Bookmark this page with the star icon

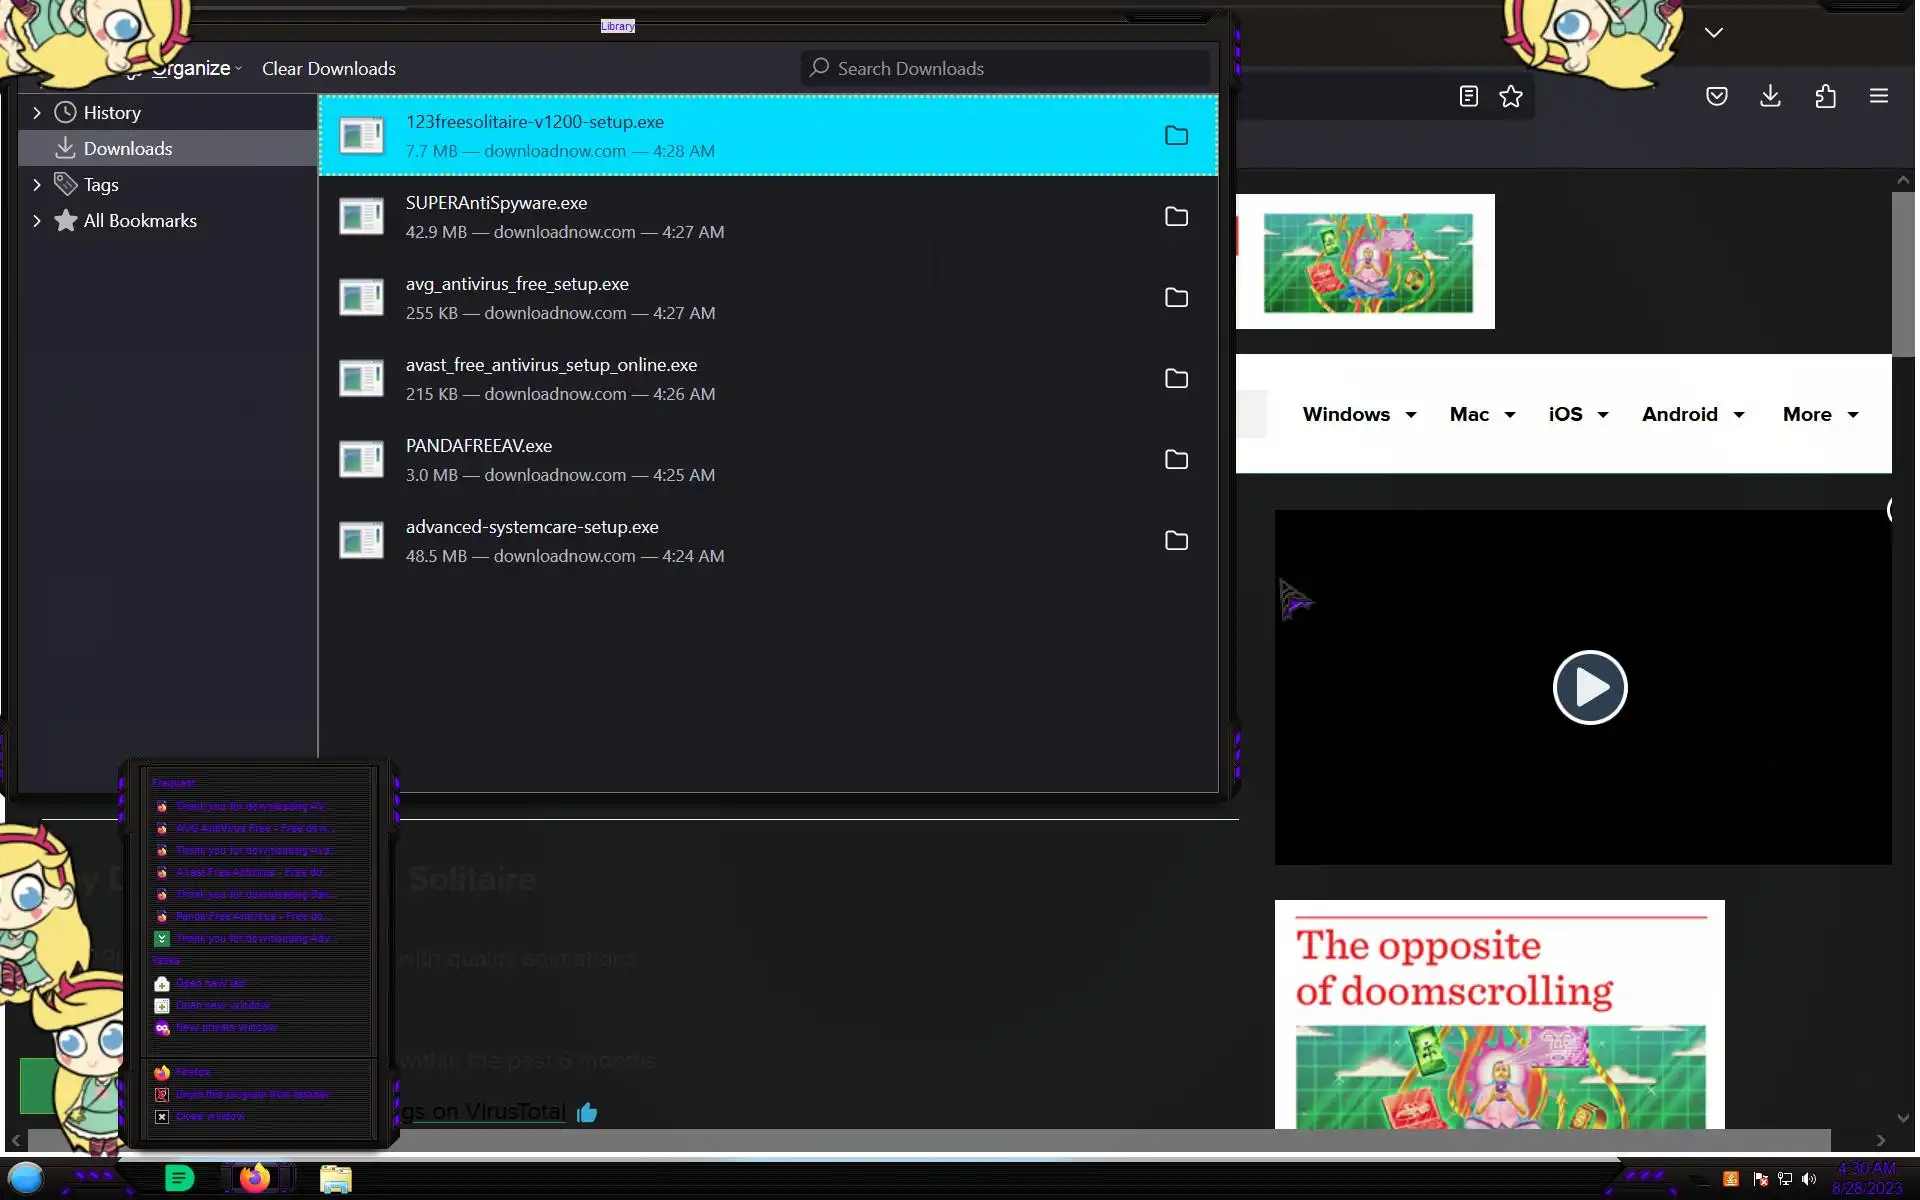click(1510, 96)
